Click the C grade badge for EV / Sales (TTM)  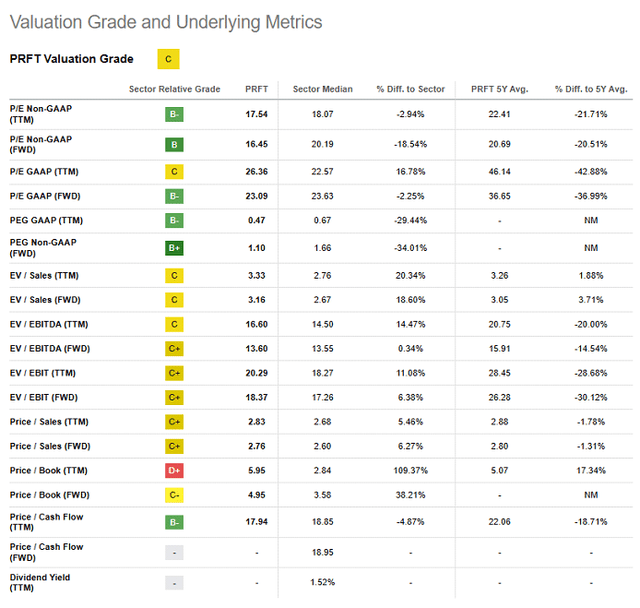174,276
